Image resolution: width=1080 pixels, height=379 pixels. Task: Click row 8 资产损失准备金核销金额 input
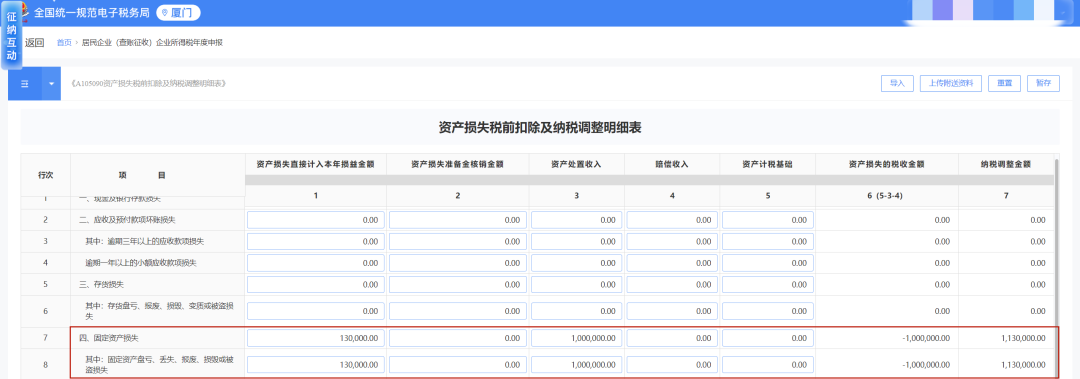458,364
